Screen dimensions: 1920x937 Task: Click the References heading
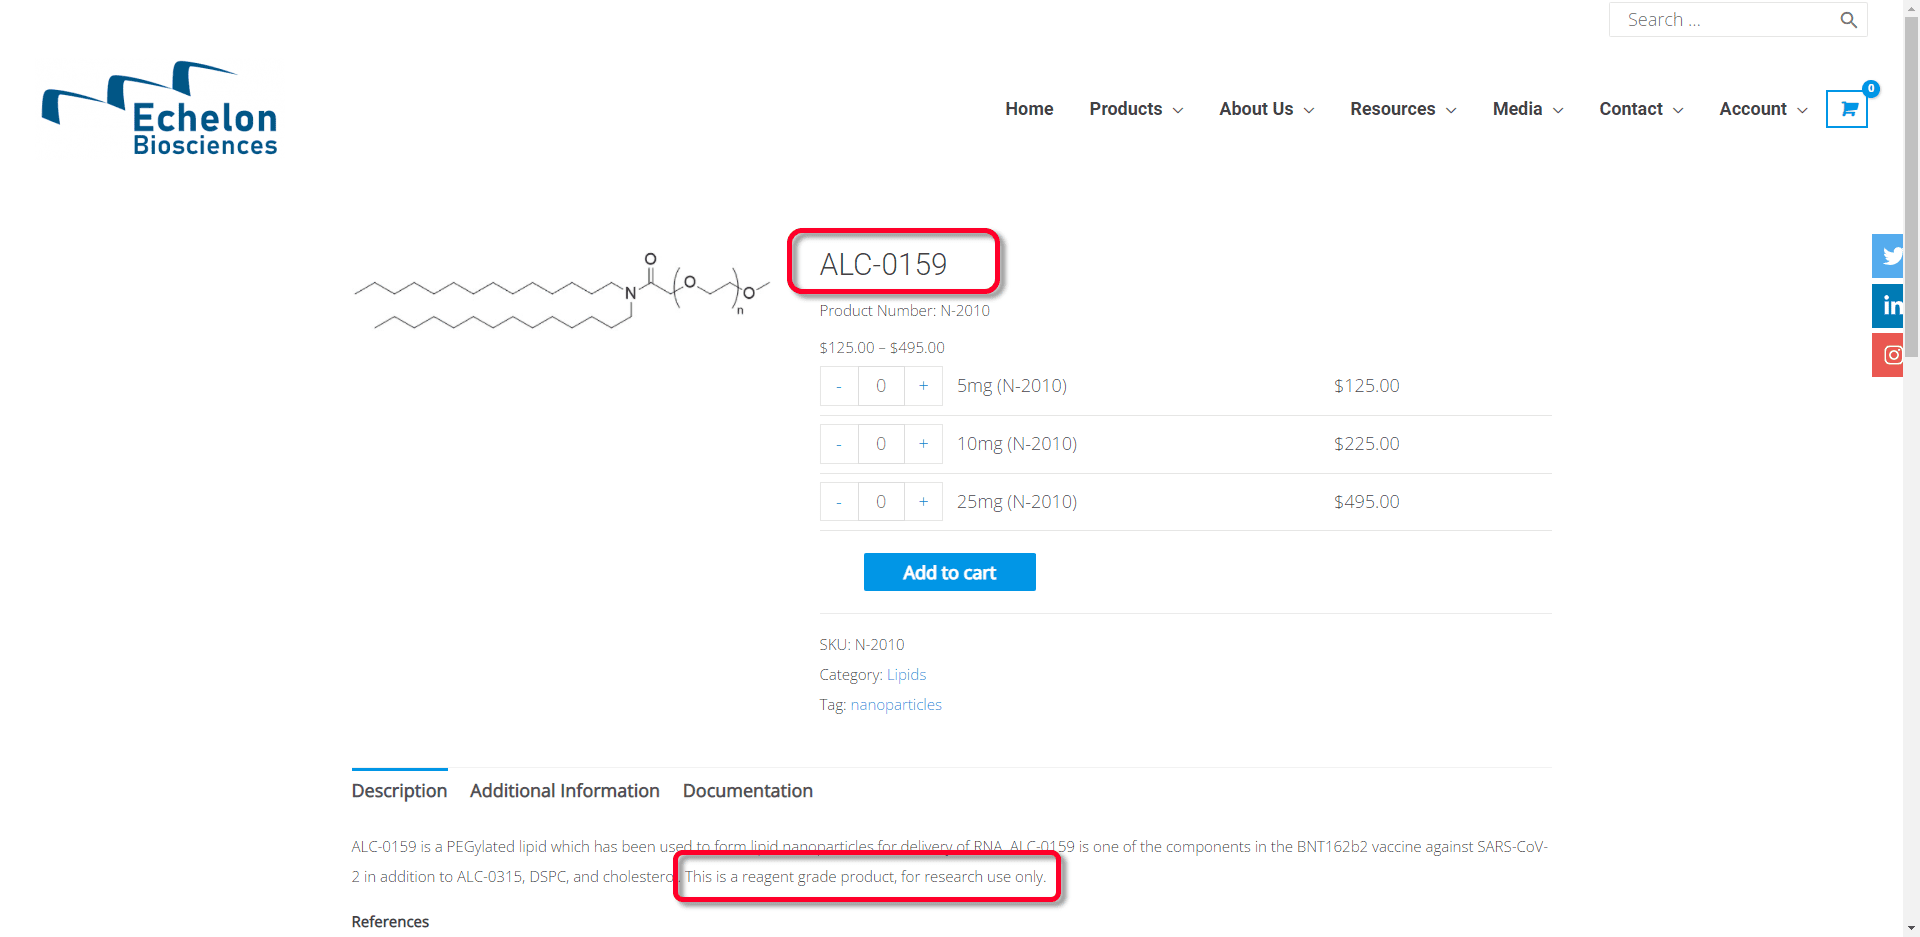click(390, 922)
